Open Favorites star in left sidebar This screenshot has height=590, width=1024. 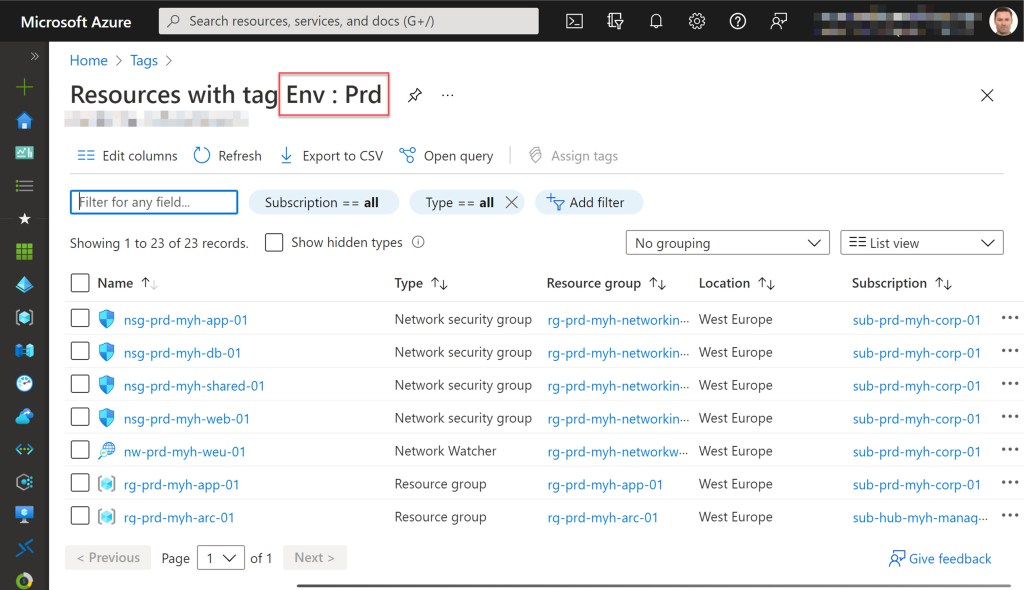[x=24, y=218]
